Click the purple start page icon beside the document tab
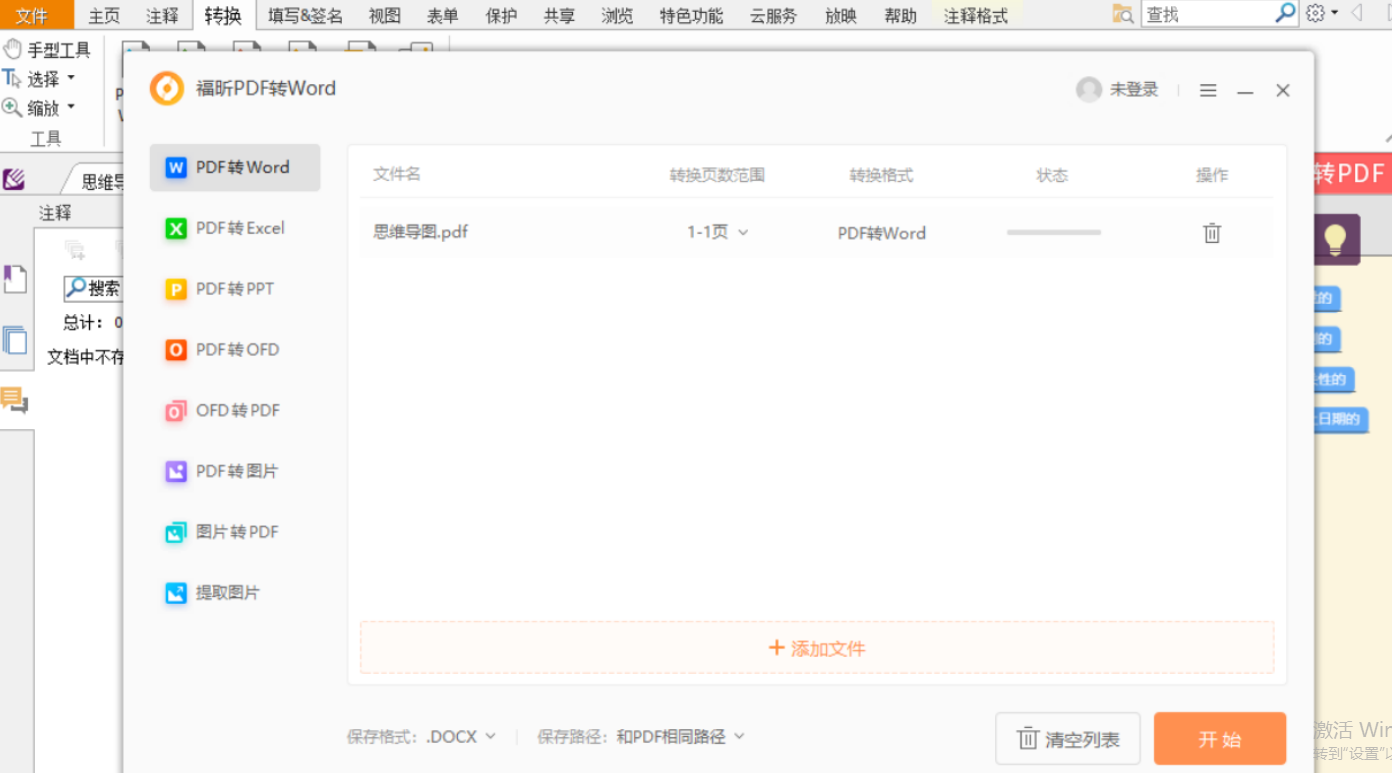The image size is (1392, 773). 14,180
